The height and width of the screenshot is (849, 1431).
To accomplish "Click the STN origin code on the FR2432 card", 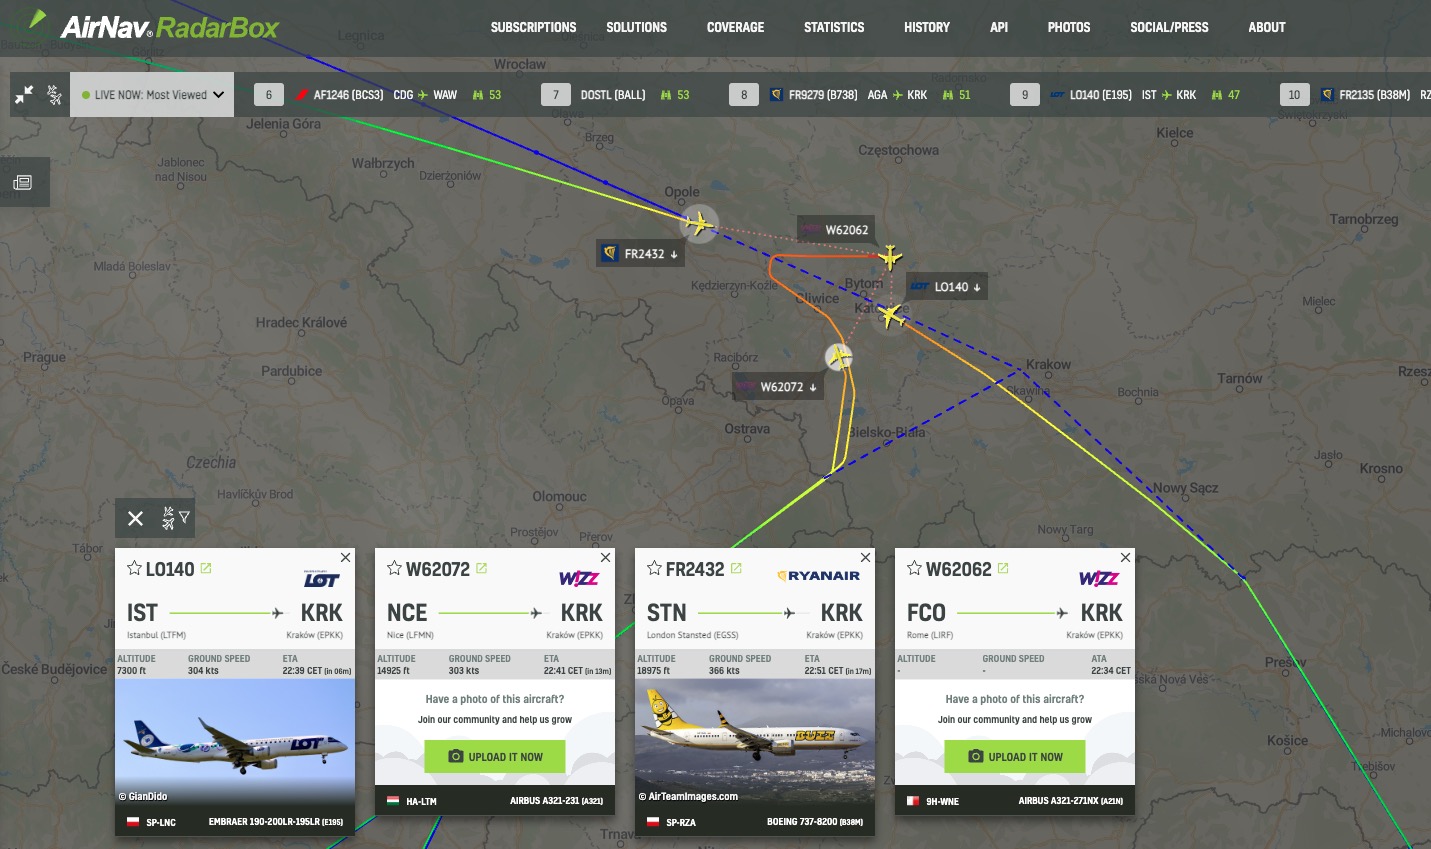I will 666,613.
